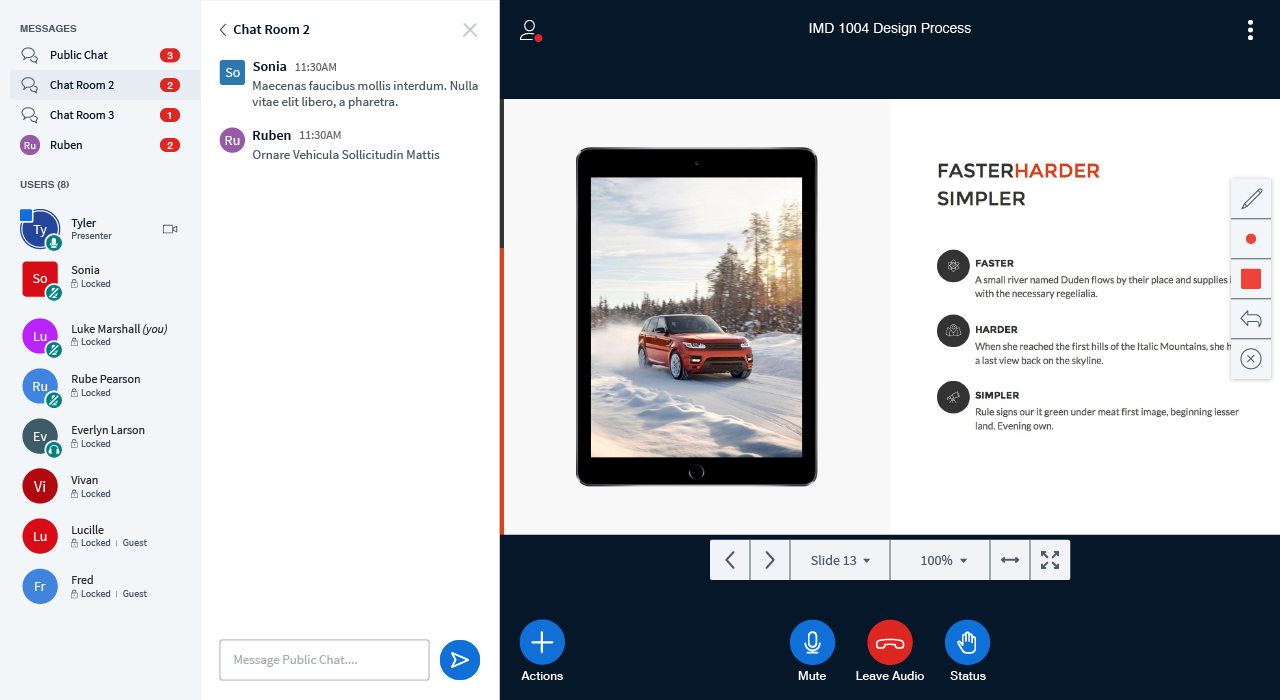Open the Slide 13 dropdown
Viewport: 1280px width, 700px height.
[x=840, y=560]
